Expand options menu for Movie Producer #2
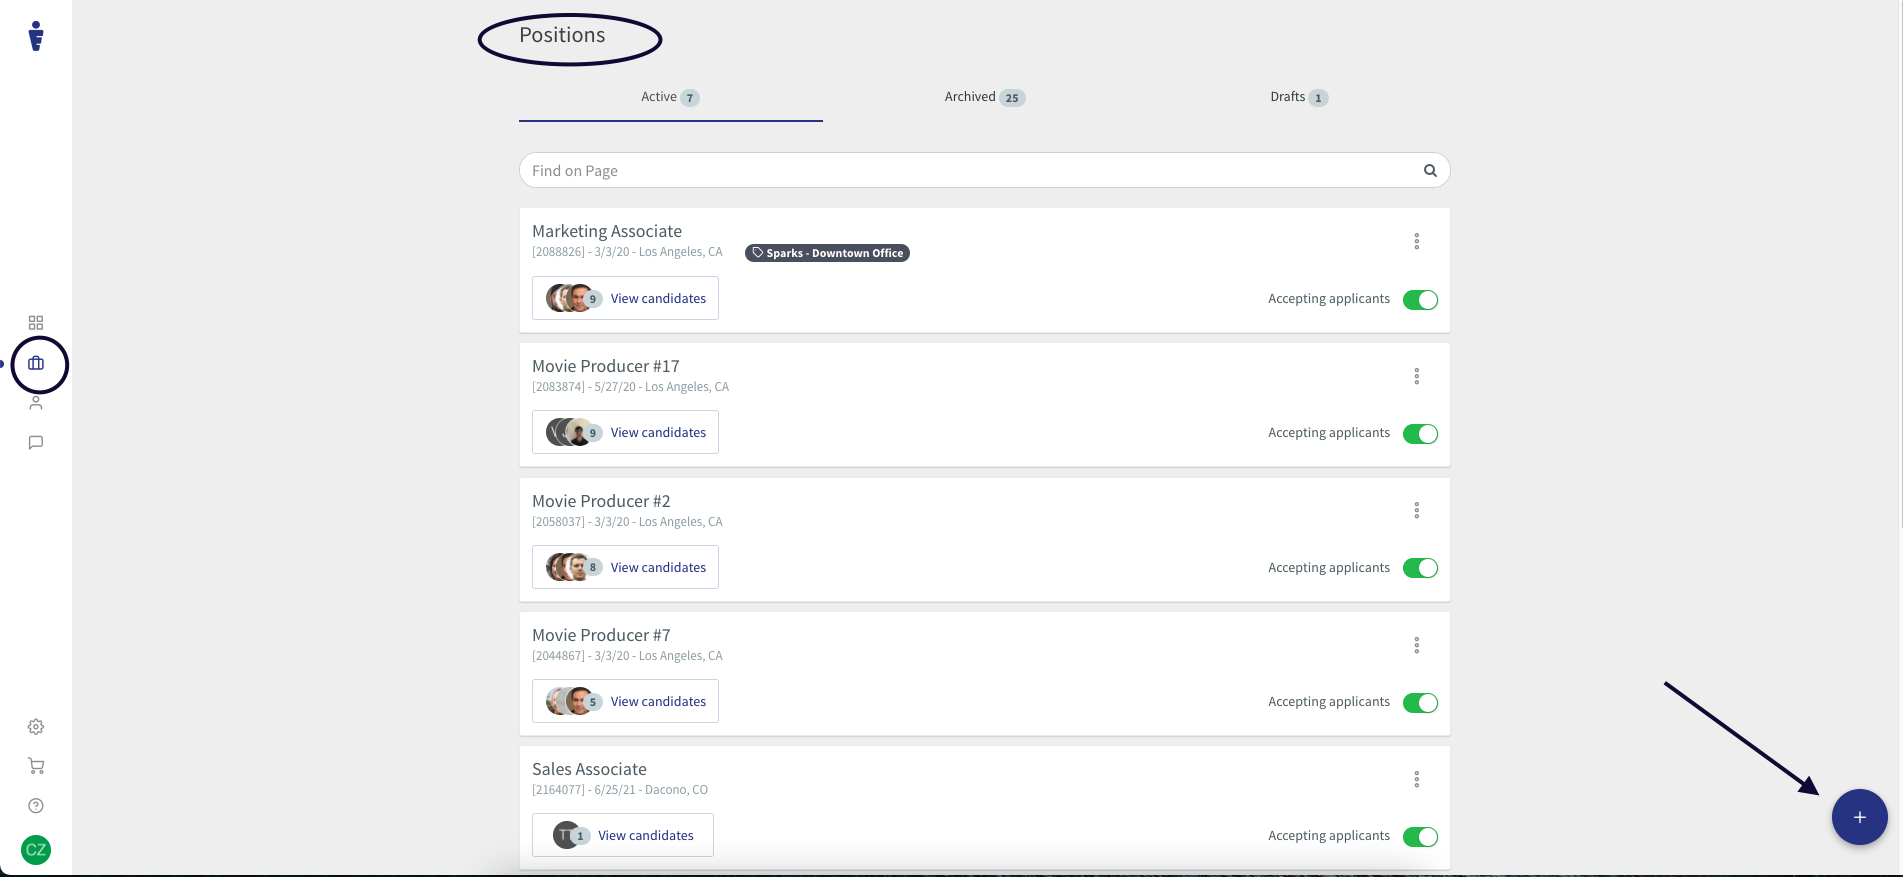The height and width of the screenshot is (877, 1903). click(1416, 511)
